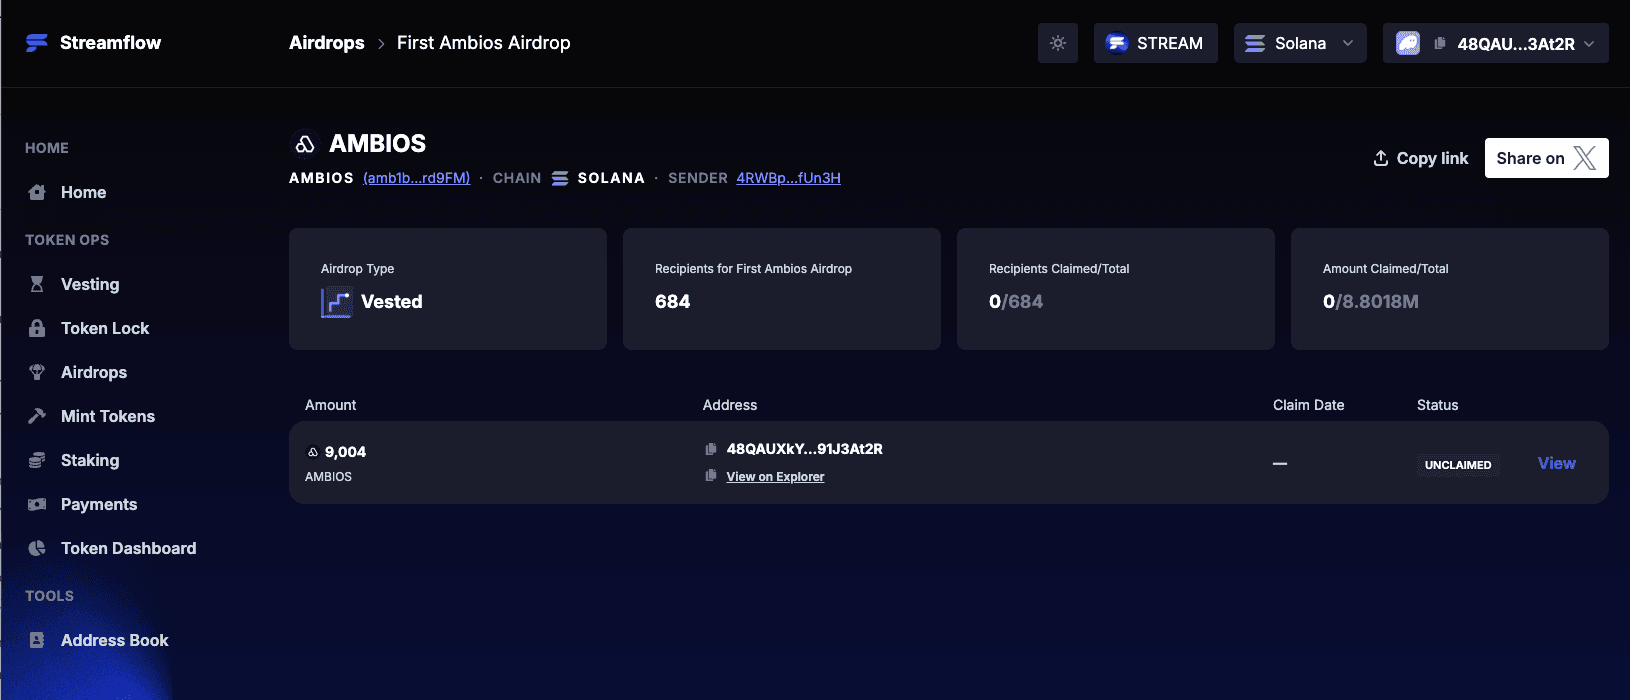Click the Staking coins icon
1630x700 pixels.
tap(37, 460)
